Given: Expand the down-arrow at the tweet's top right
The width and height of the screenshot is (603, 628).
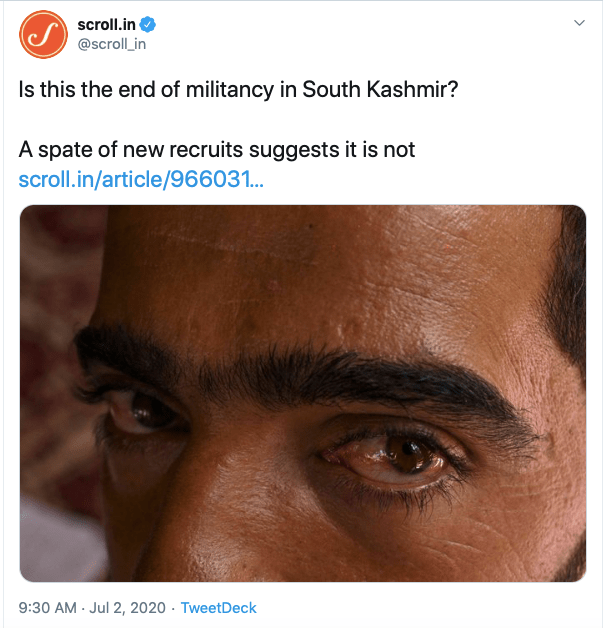Looking at the screenshot, I should 577,24.
